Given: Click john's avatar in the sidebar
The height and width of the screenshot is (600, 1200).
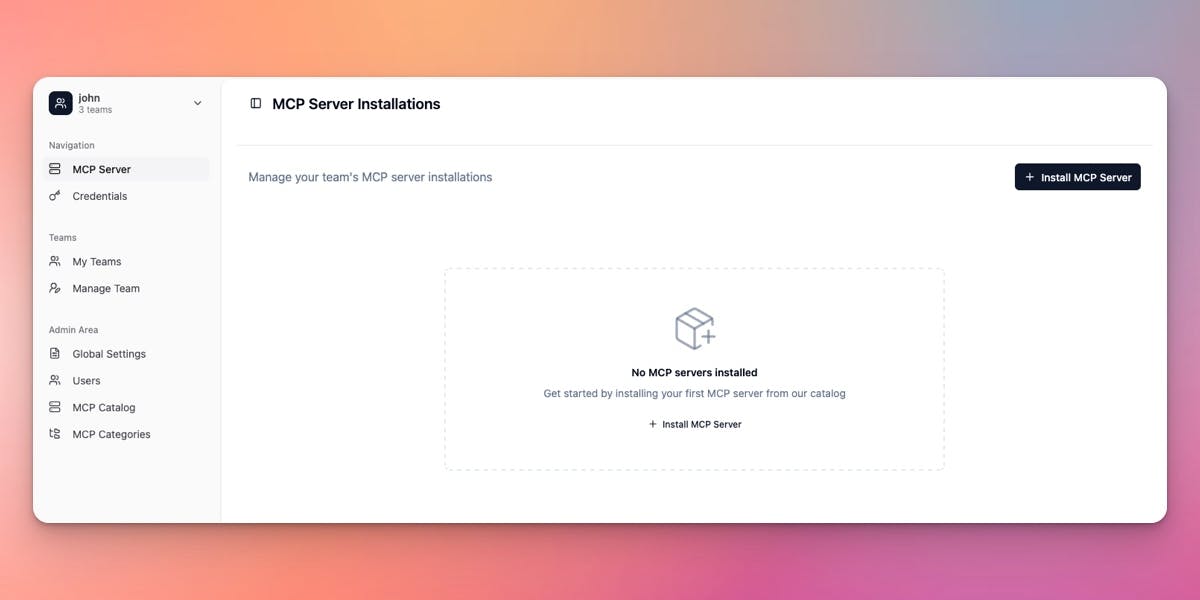Looking at the screenshot, I should (x=60, y=102).
